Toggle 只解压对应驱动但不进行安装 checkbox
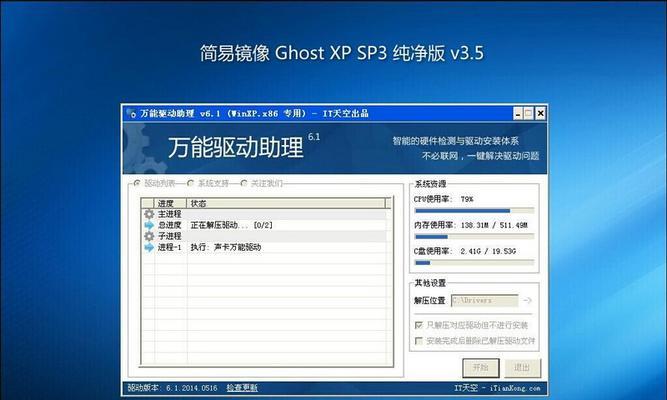The width and height of the screenshot is (667, 400). click(x=419, y=325)
